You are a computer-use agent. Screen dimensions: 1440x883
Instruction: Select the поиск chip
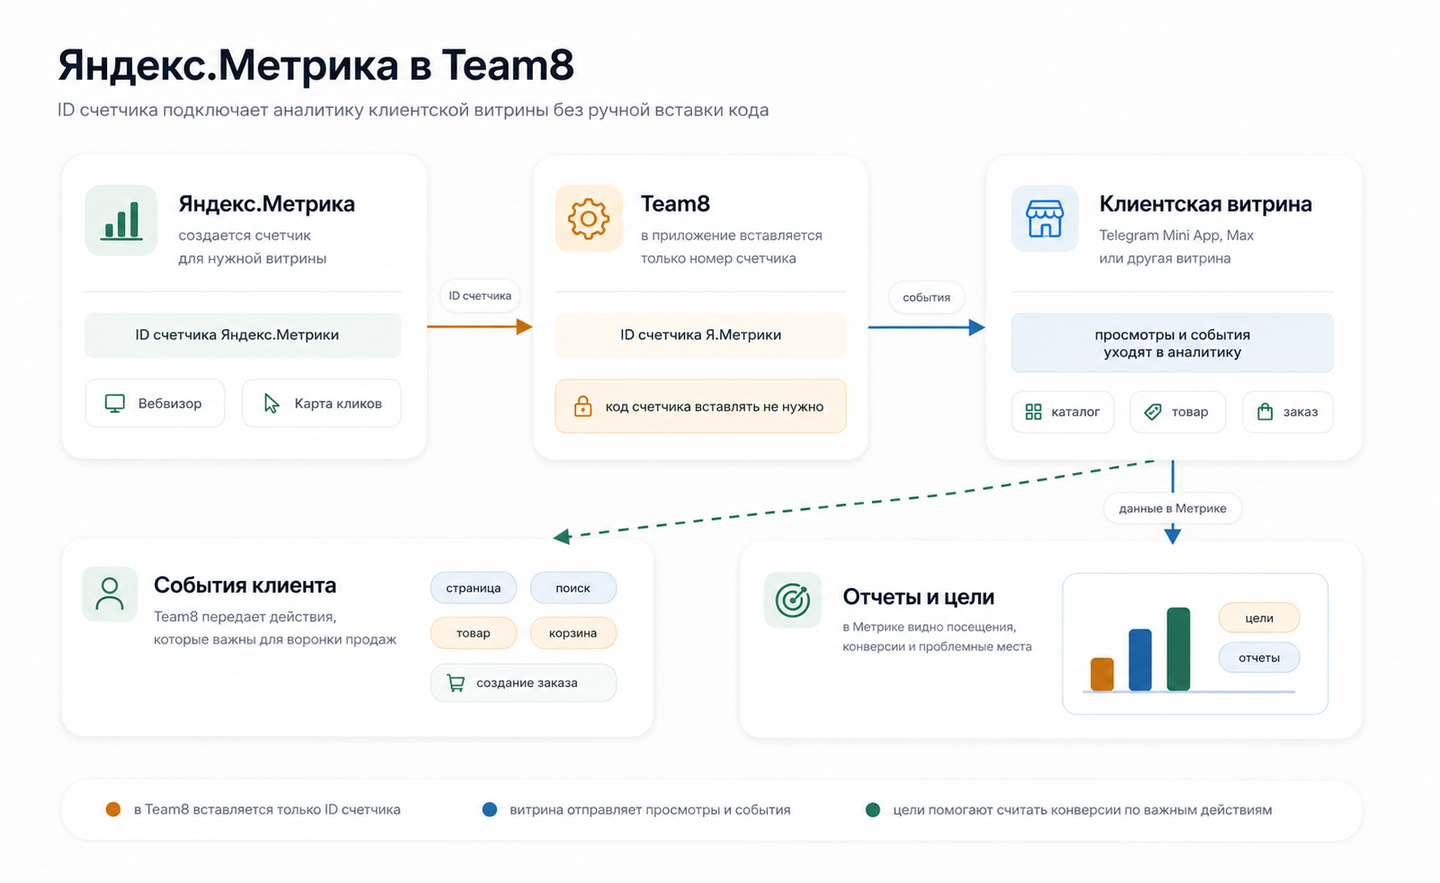(x=573, y=588)
